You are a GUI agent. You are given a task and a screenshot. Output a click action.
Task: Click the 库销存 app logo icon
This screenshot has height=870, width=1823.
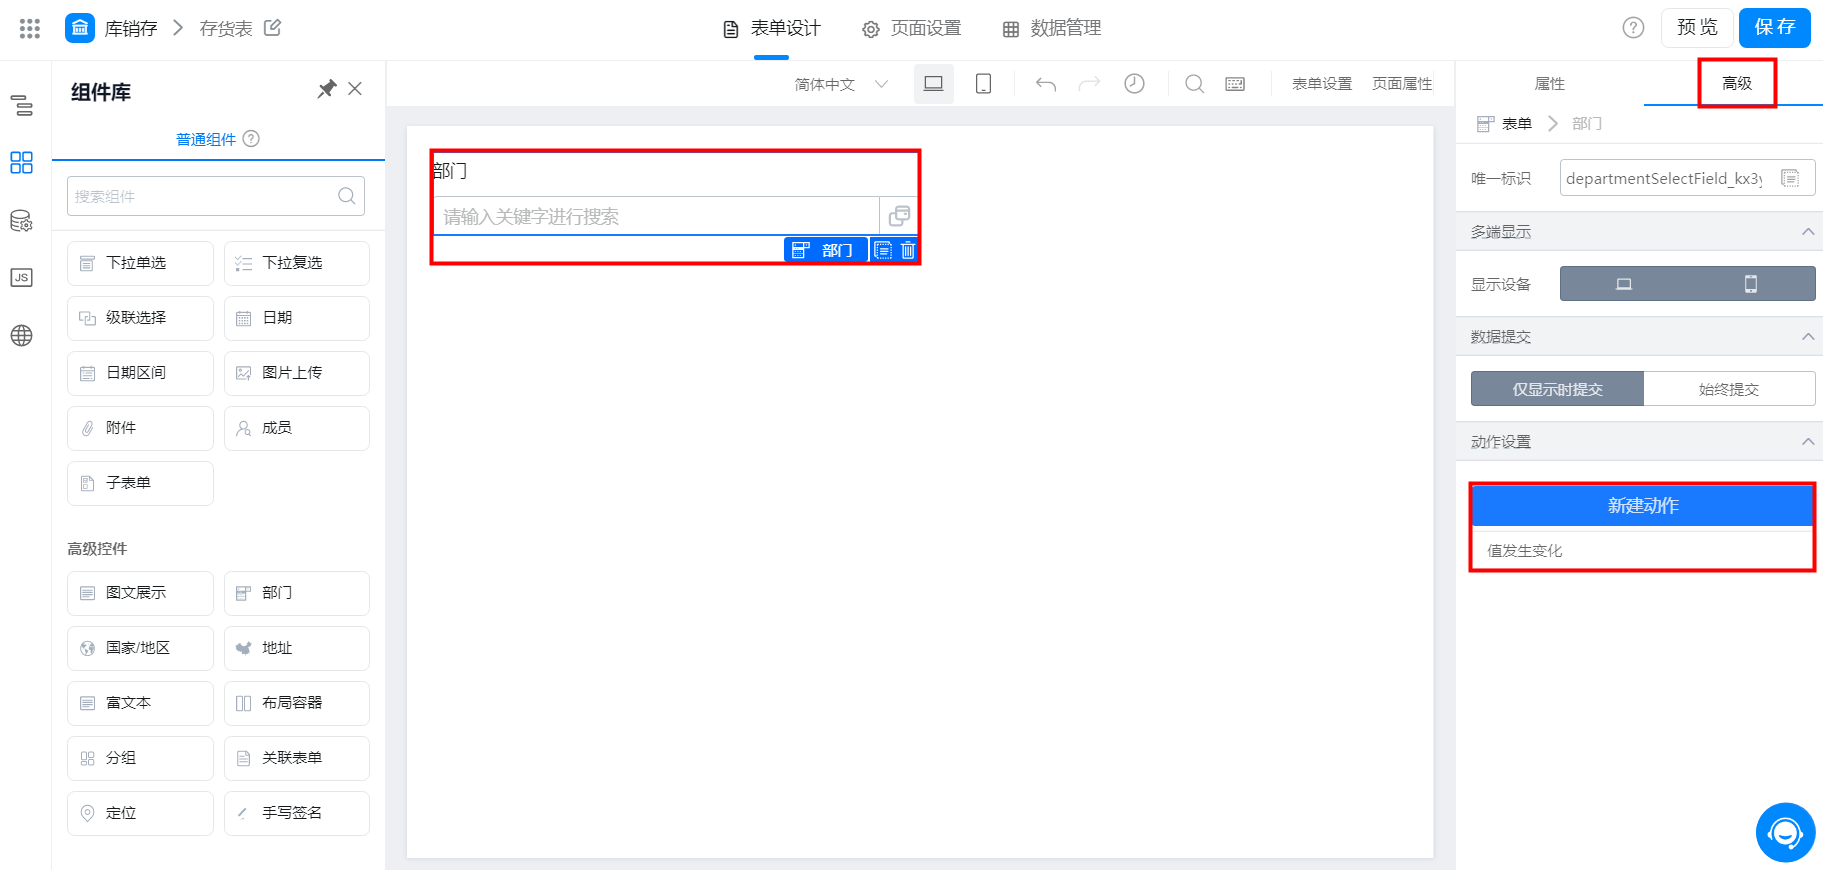coord(80,28)
